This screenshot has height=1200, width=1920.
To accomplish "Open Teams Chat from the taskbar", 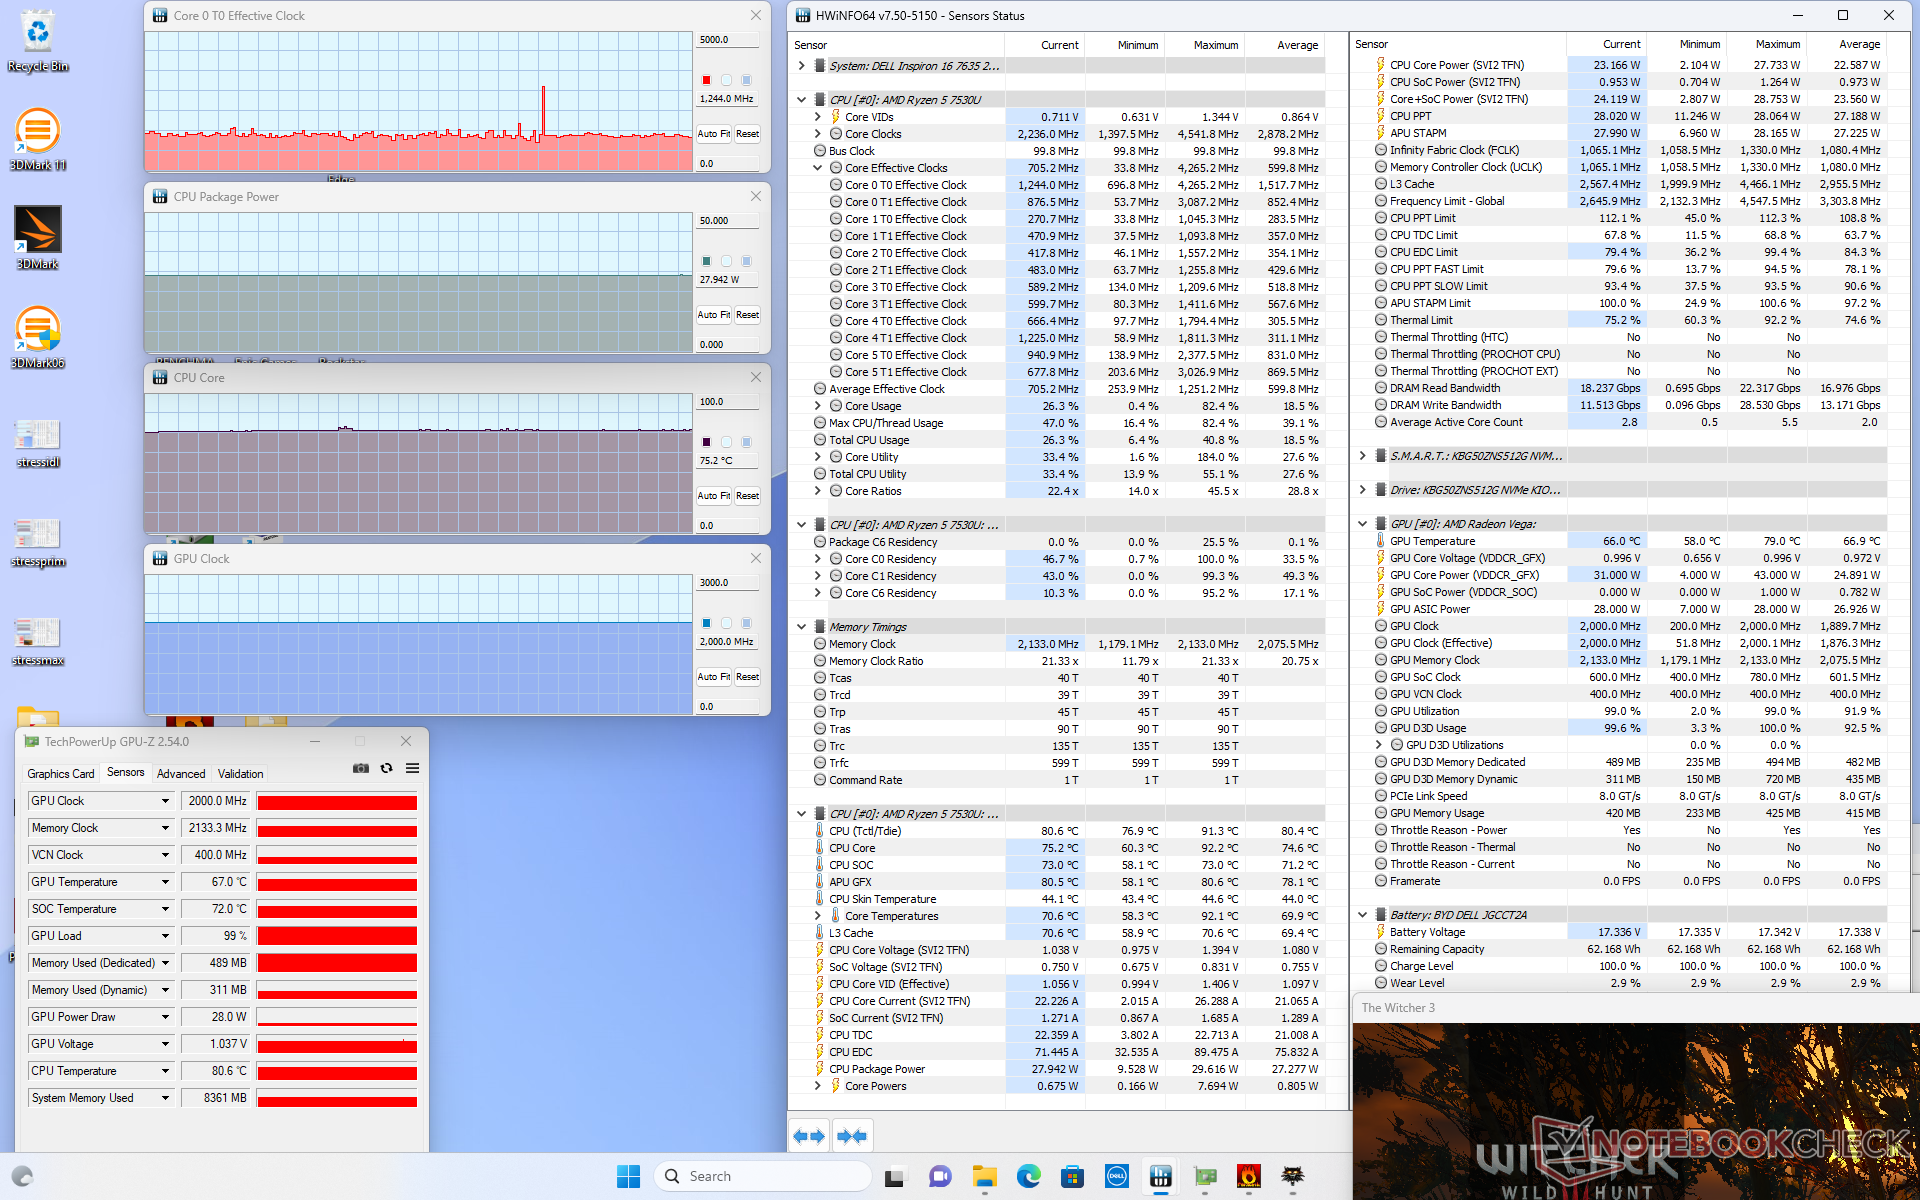I will click(940, 1176).
